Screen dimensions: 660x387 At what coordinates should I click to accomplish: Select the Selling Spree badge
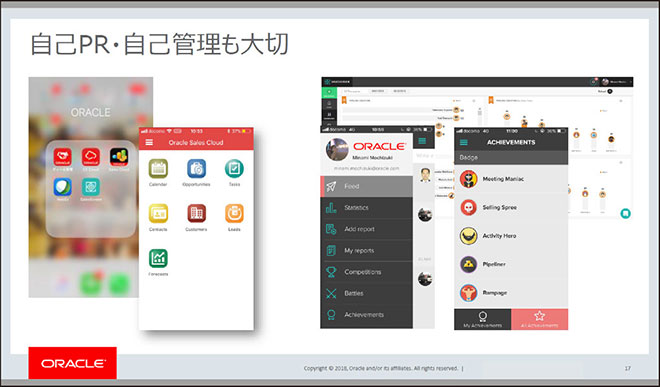[x=511, y=207]
